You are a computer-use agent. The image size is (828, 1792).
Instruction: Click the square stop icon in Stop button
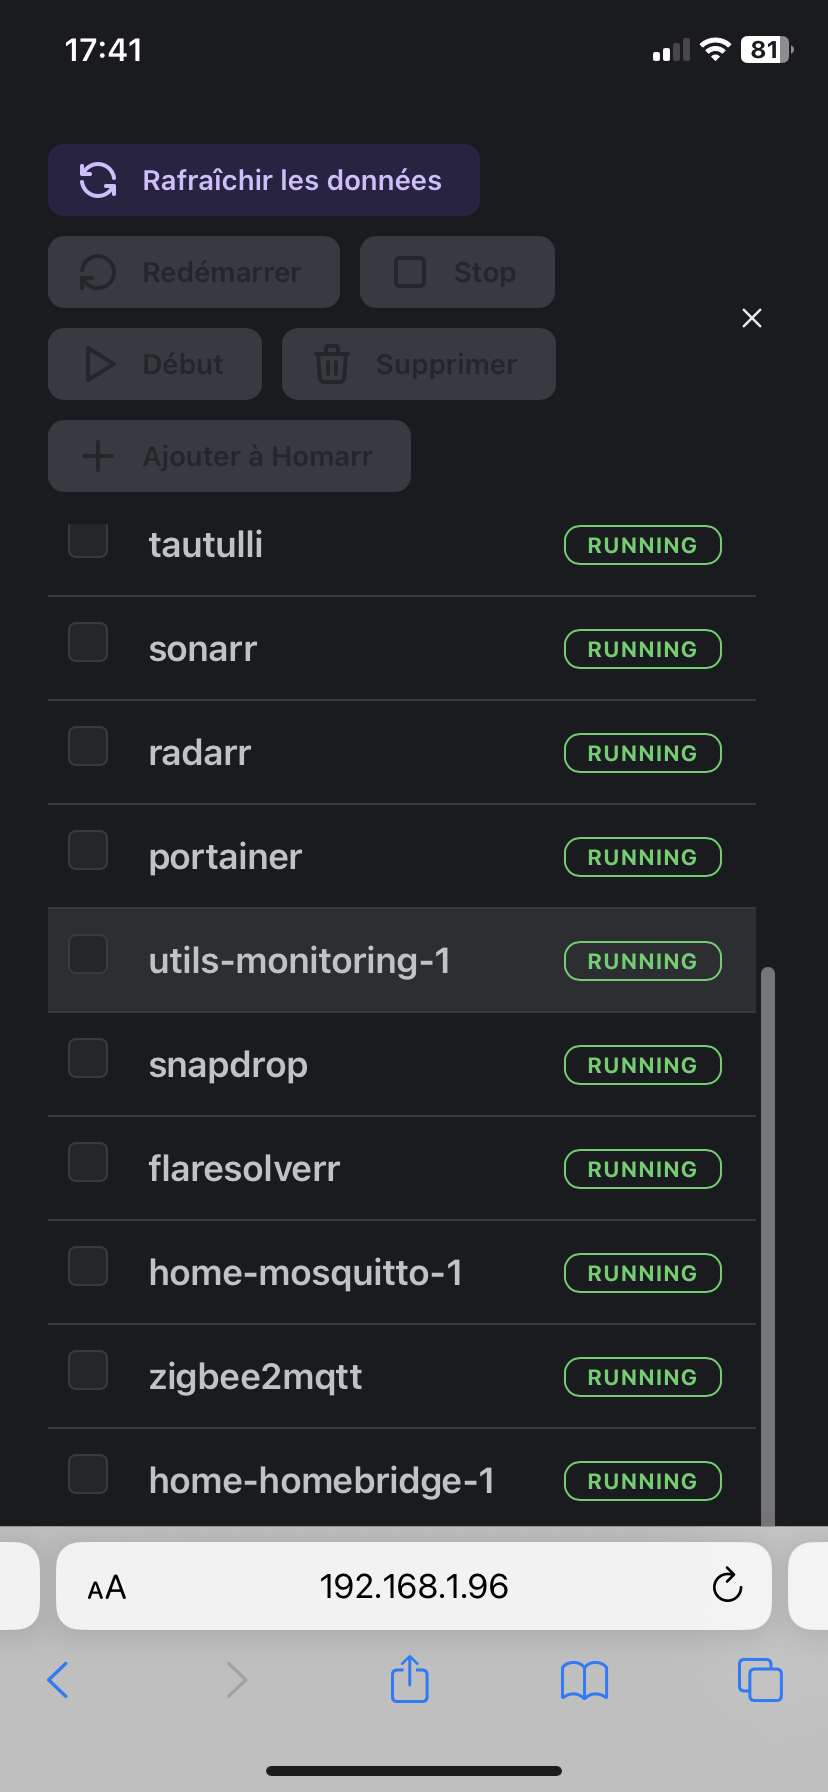(x=412, y=272)
